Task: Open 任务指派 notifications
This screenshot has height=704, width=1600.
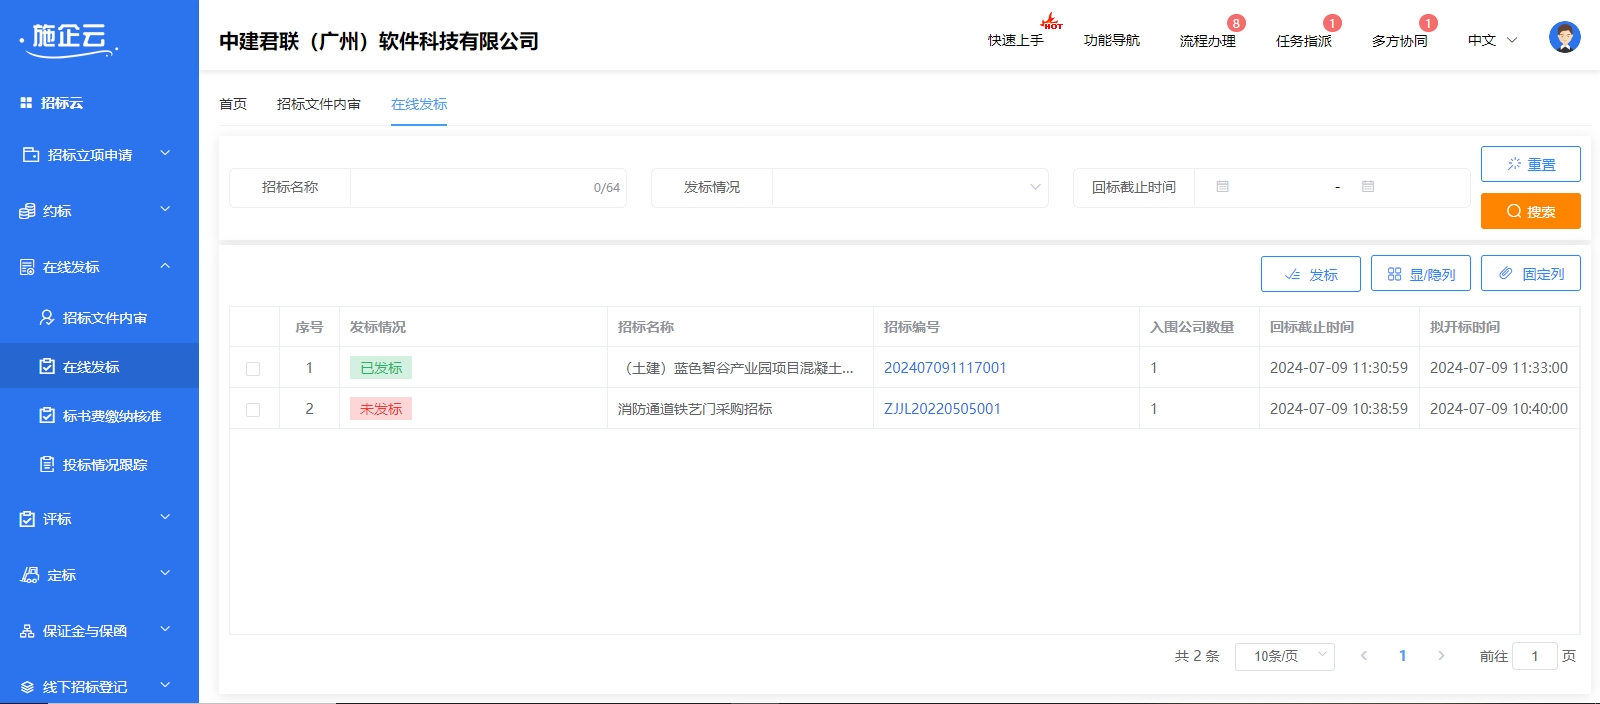Action: click(1303, 40)
